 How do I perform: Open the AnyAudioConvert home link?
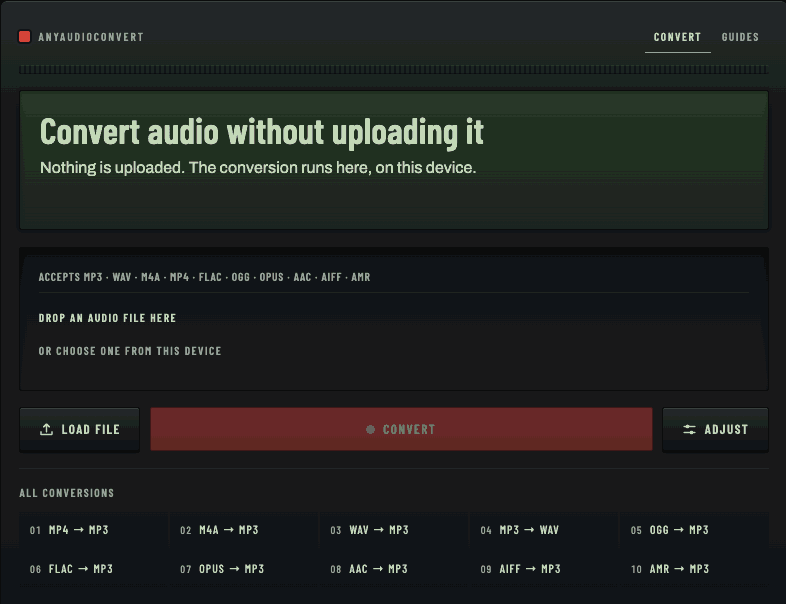tap(81, 37)
